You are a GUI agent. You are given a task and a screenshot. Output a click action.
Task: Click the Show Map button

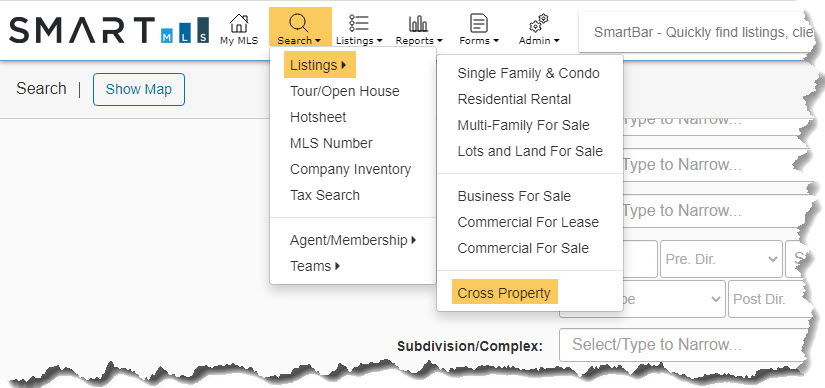139,89
